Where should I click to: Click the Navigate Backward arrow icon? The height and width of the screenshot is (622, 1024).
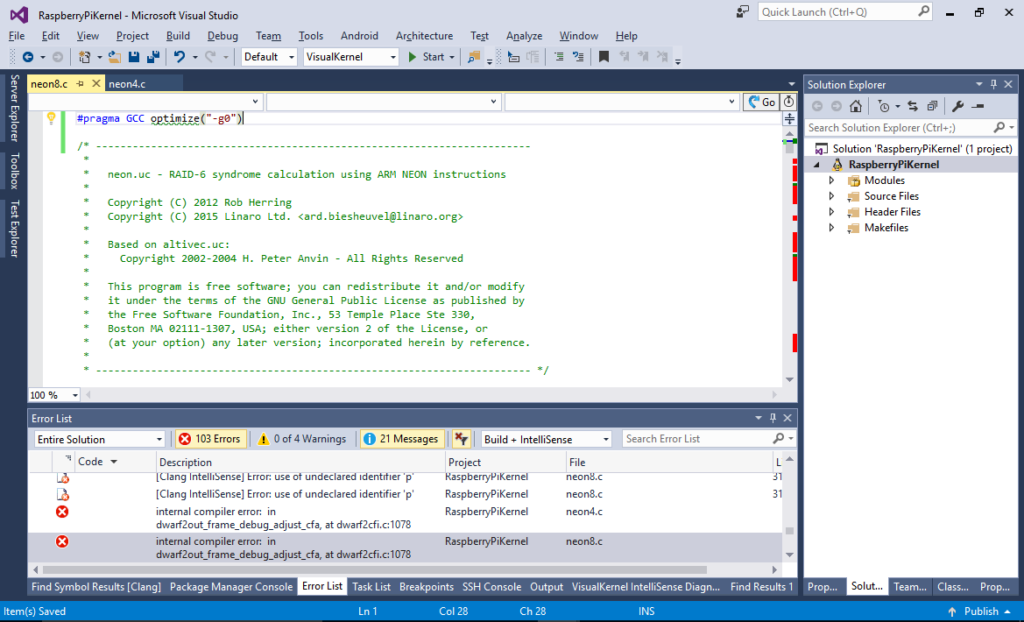28,56
